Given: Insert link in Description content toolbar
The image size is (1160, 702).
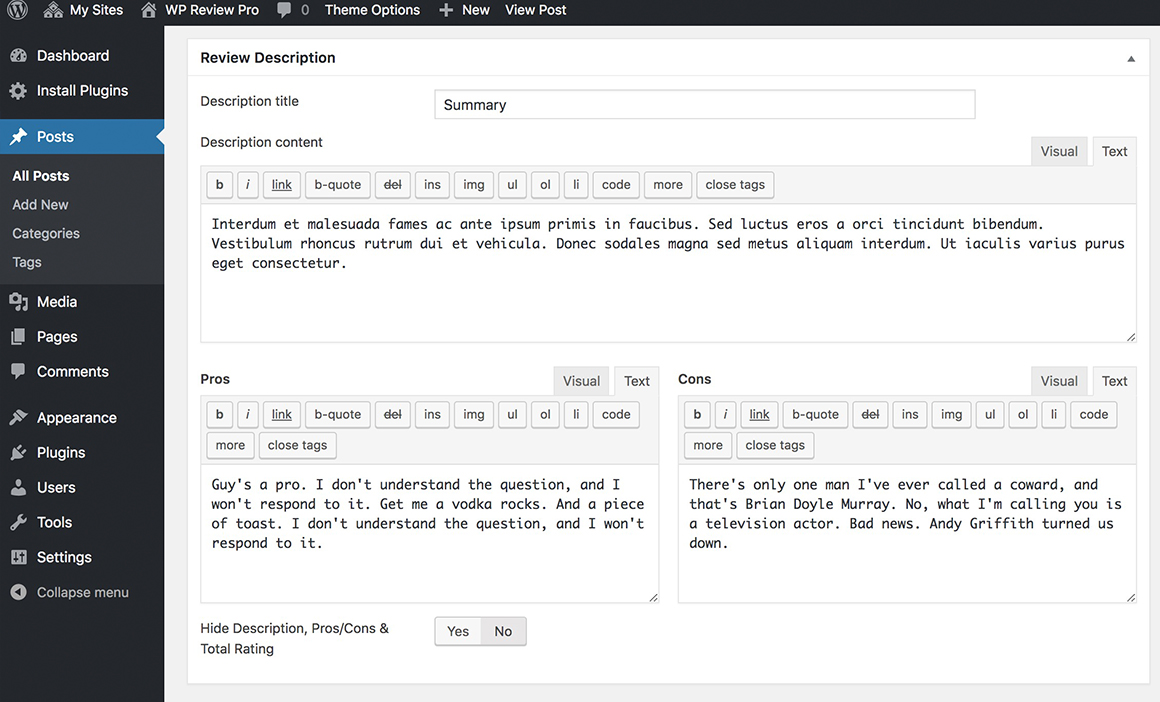Looking at the screenshot, I should [281, 185].
